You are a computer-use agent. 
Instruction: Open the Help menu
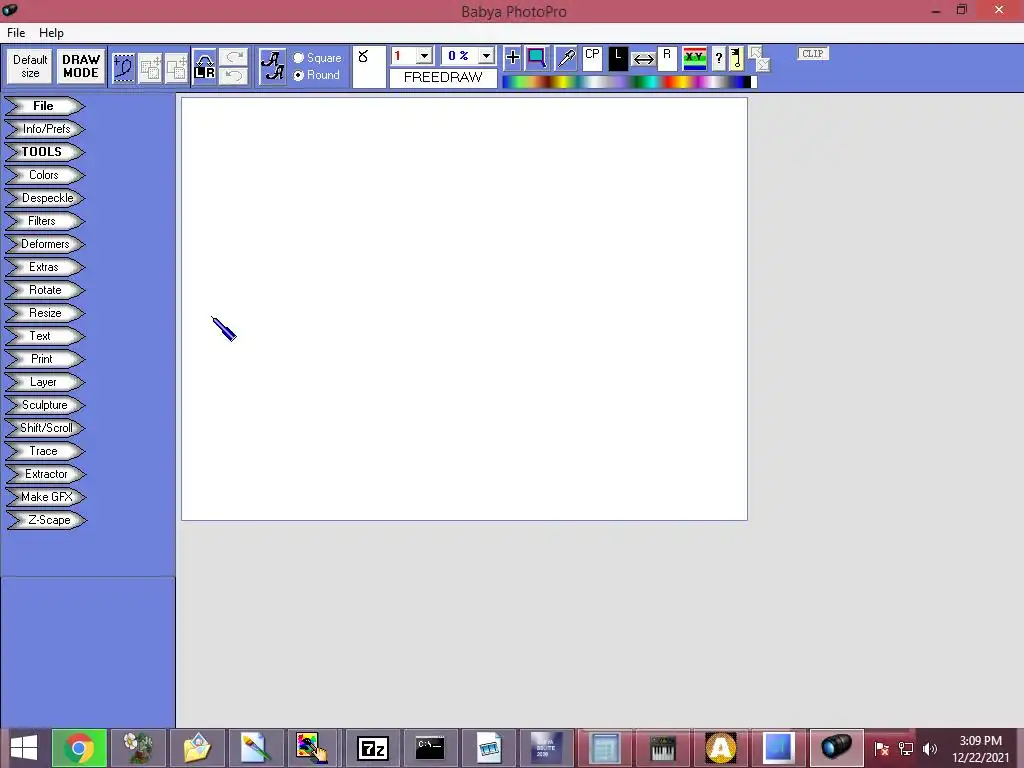point(51,33)
